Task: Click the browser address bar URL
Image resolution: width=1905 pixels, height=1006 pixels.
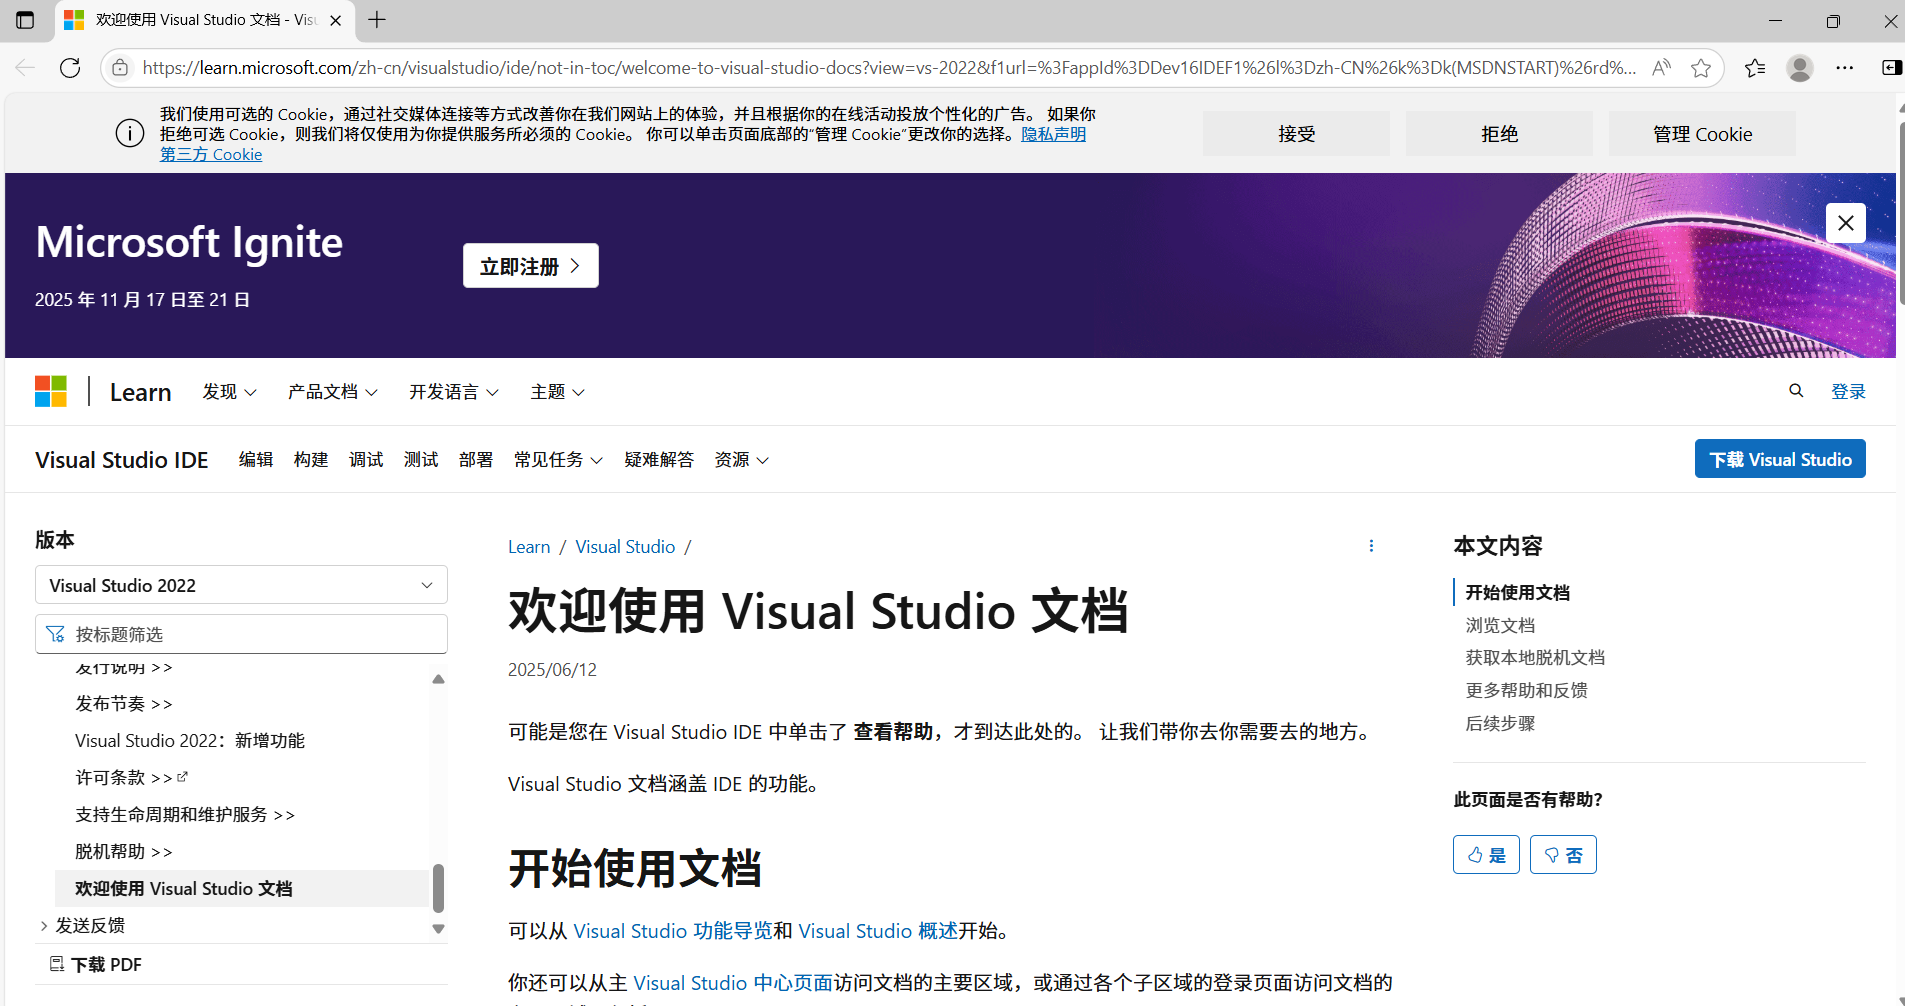Action: 889,68
